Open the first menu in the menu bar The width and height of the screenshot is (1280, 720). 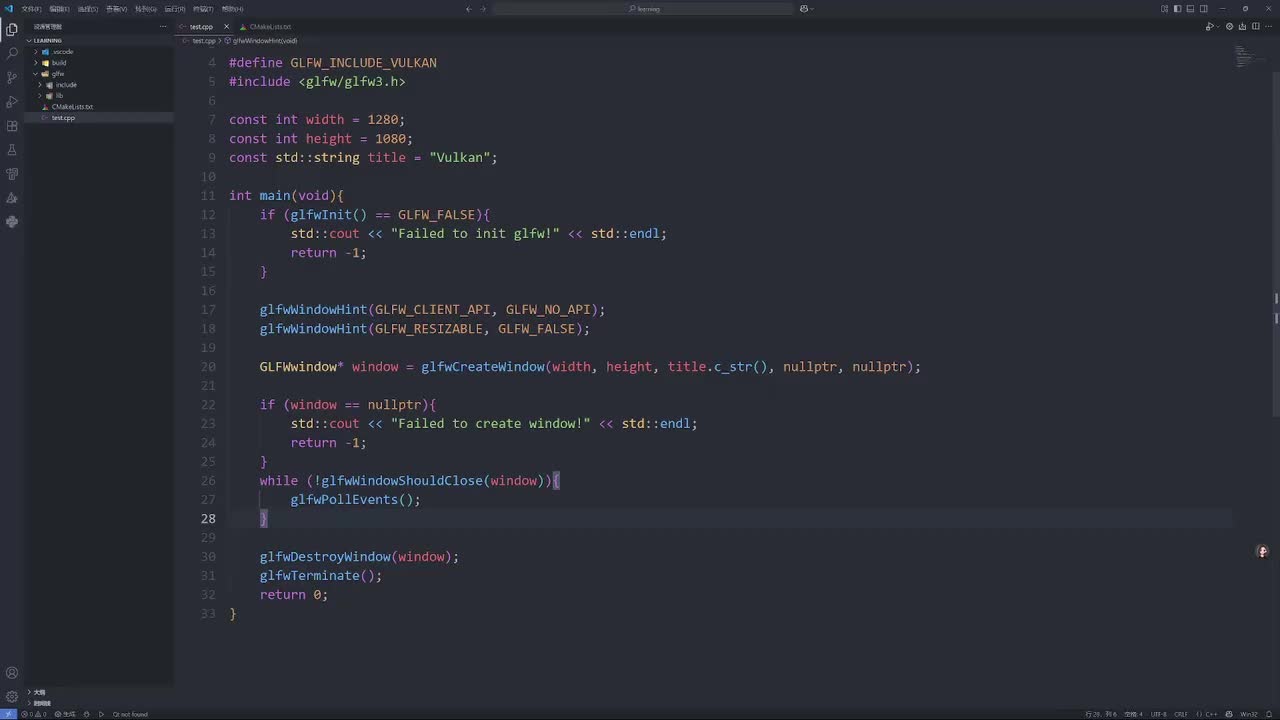31,9
